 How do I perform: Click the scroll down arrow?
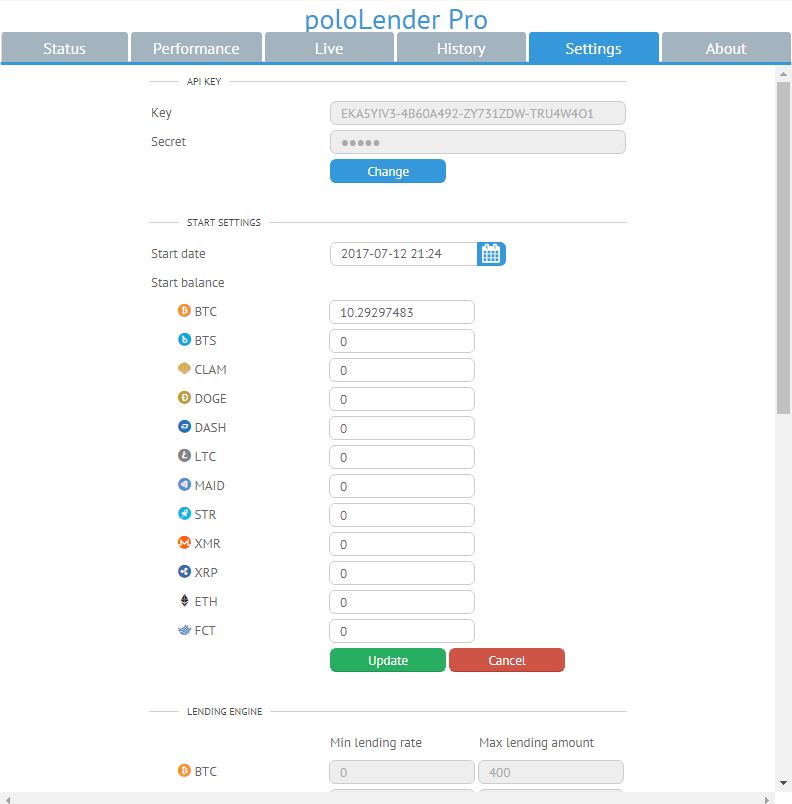[x=783, y=783]
